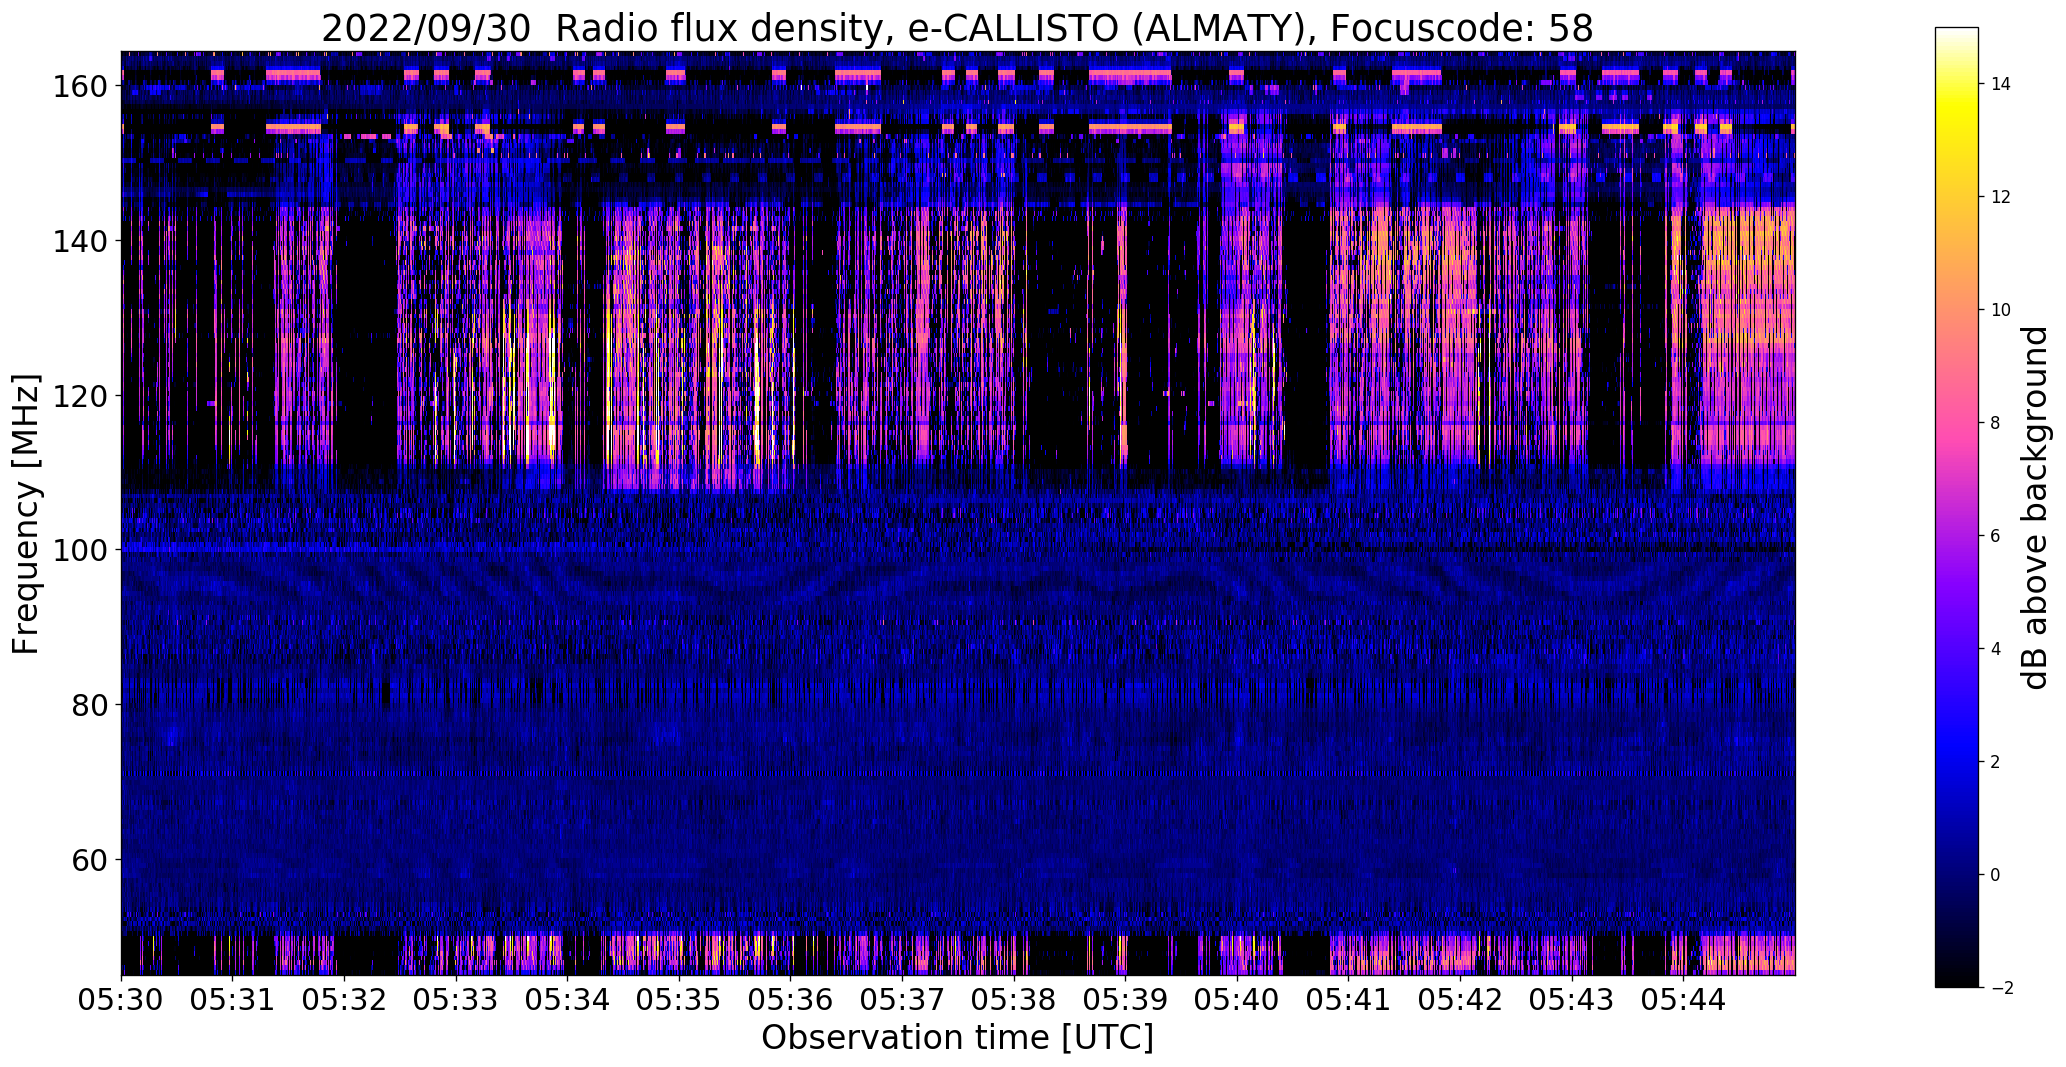This screenshot has height=1067, width=2066.
Task: Click the 05:34 time tick label
Action: (x=567, y=1000)
